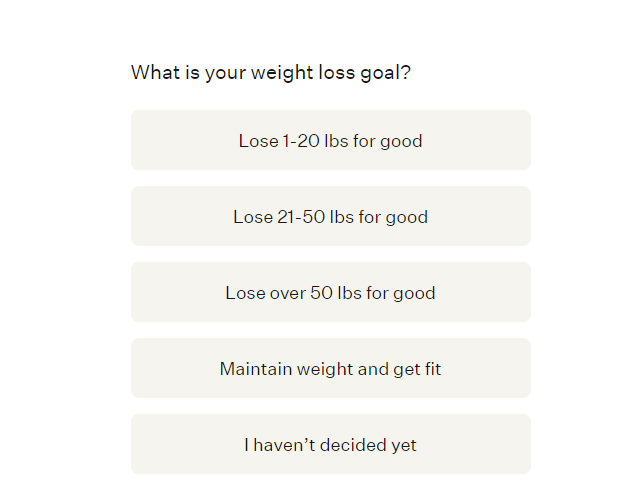This screenshot has width=643, height=499.
Task: Select the Lose 1-20 lbs for good option
Action: point(331,140)
